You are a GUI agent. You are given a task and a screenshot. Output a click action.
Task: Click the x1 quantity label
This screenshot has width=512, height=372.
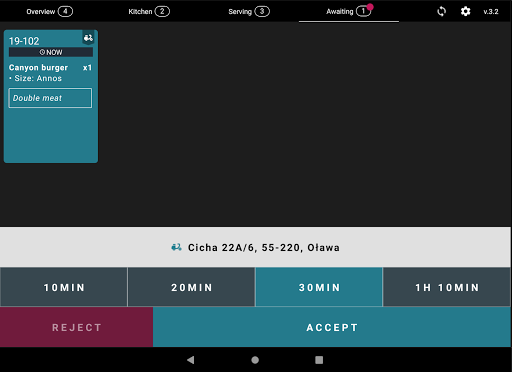pos(87,68)
